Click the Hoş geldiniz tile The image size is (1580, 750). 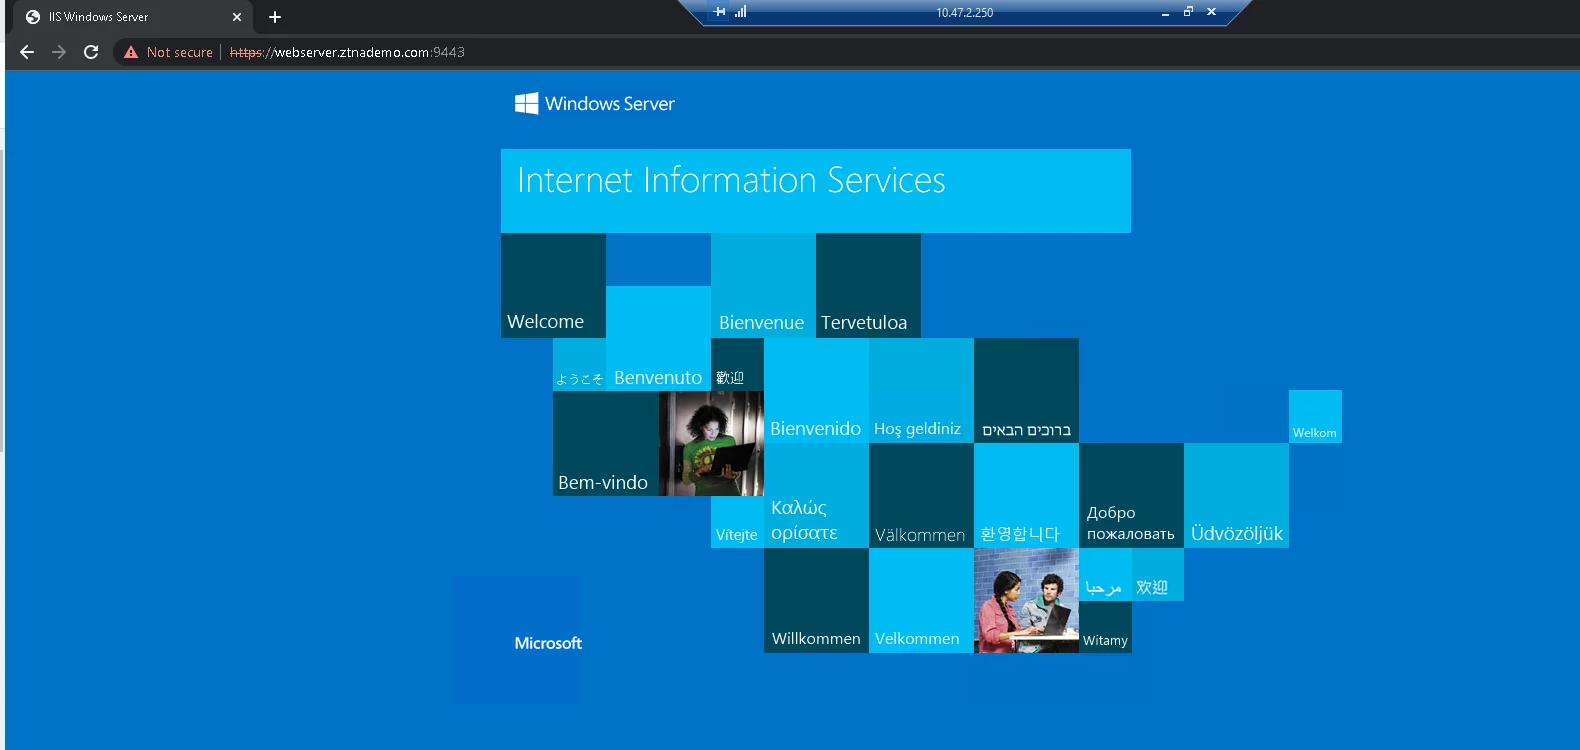[921, 390]
